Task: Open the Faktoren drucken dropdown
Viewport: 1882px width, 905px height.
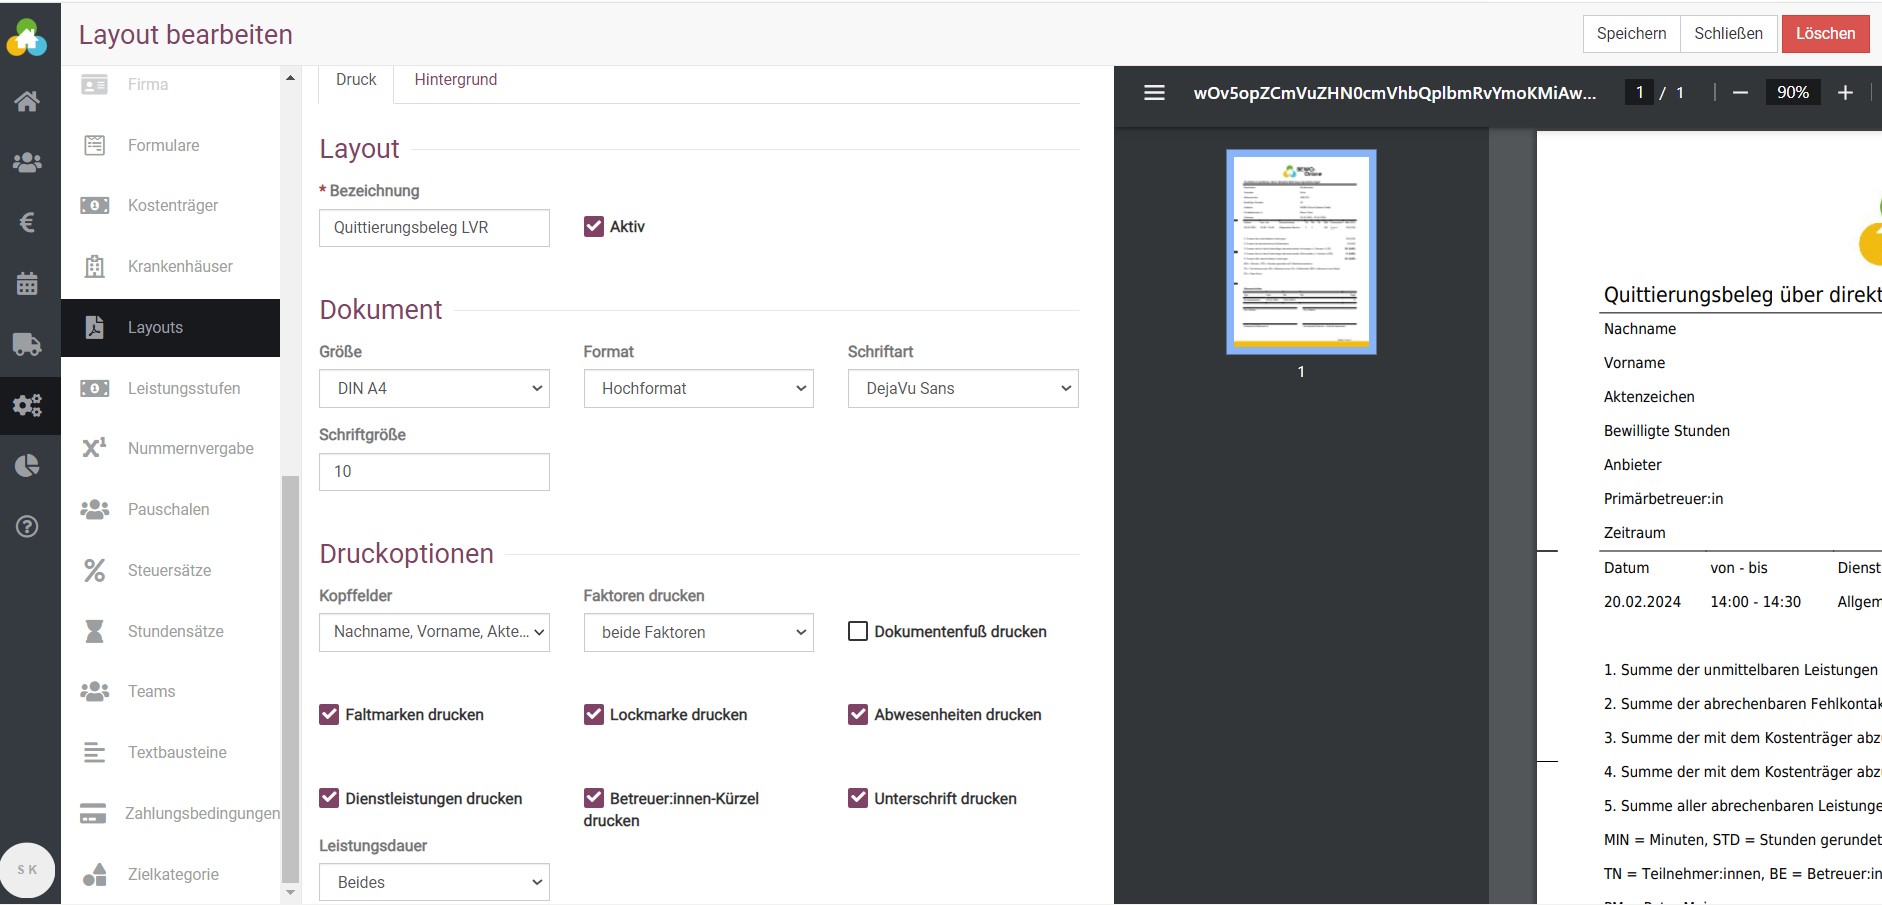Action: click(x=698, y=633)
